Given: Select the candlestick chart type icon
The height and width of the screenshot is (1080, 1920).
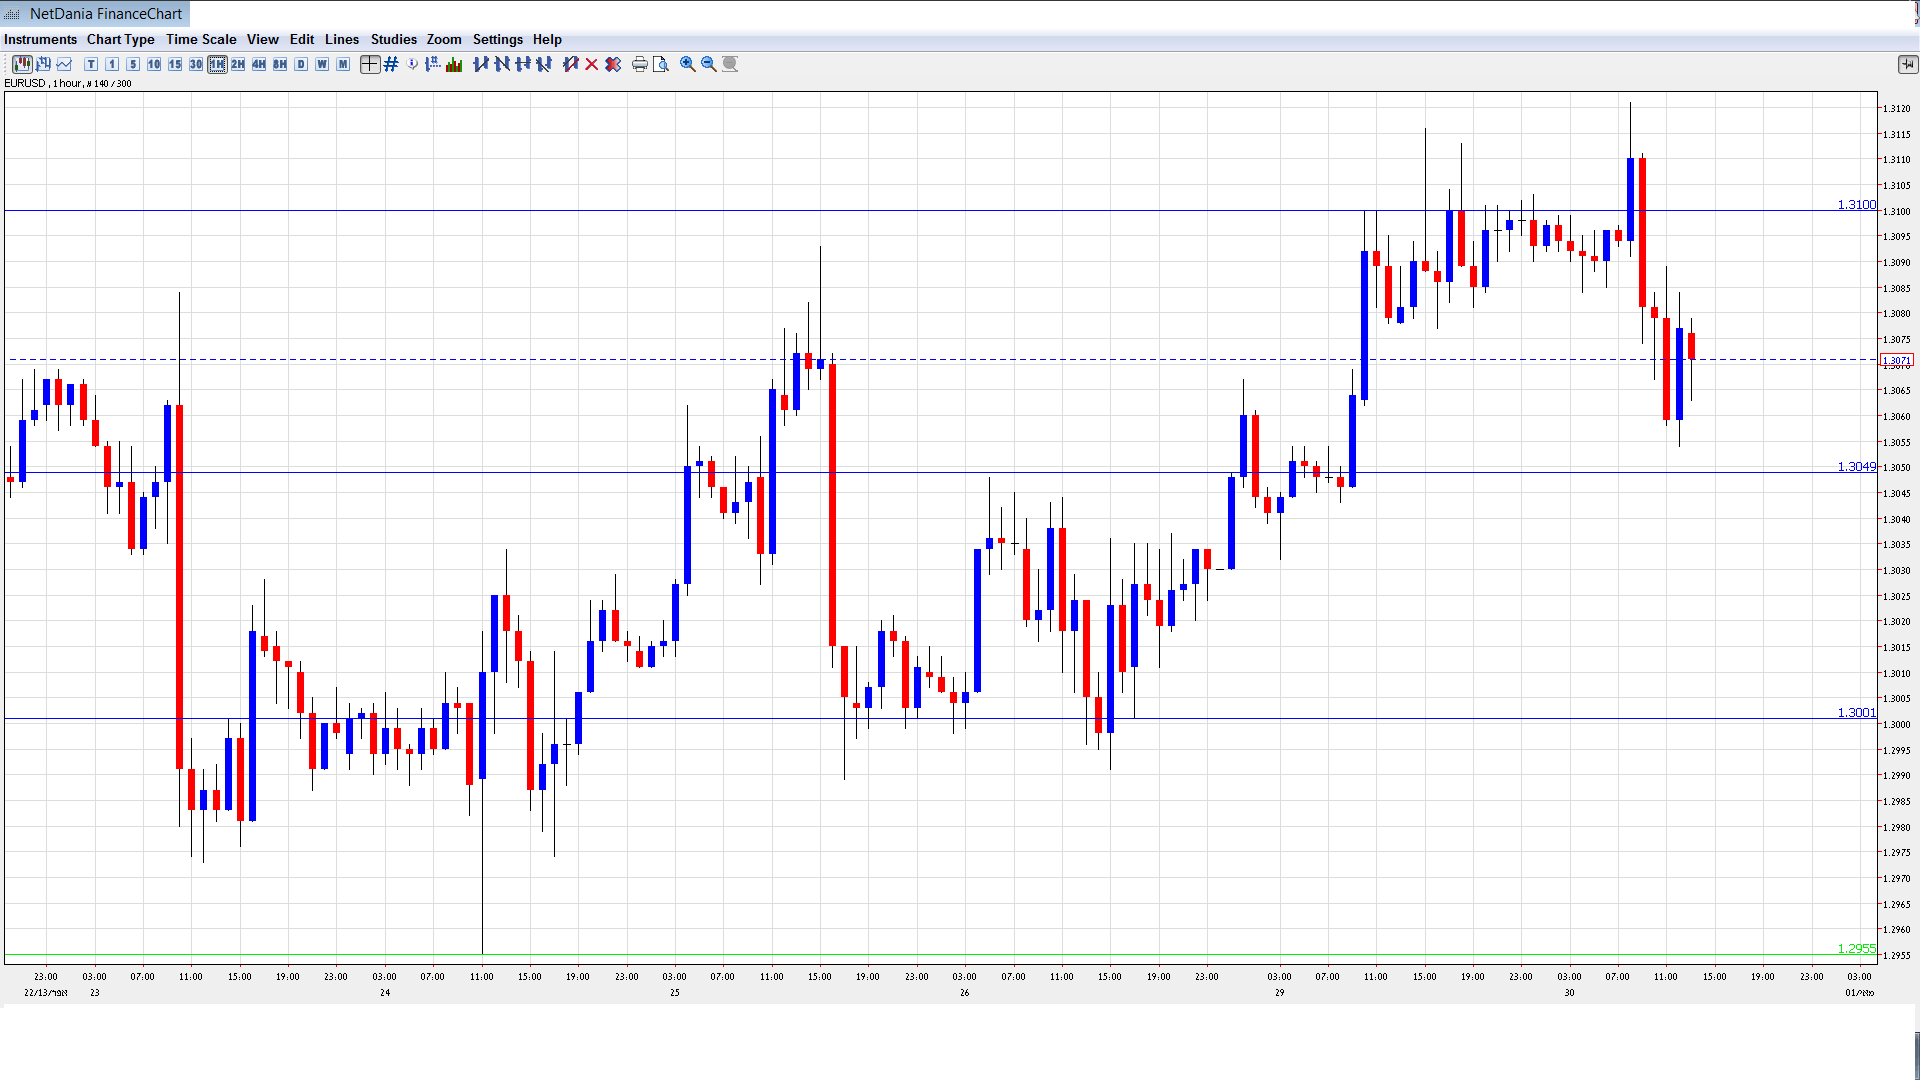Looking at the screenshot, I should pyautogui.click(x=22, y=64).
